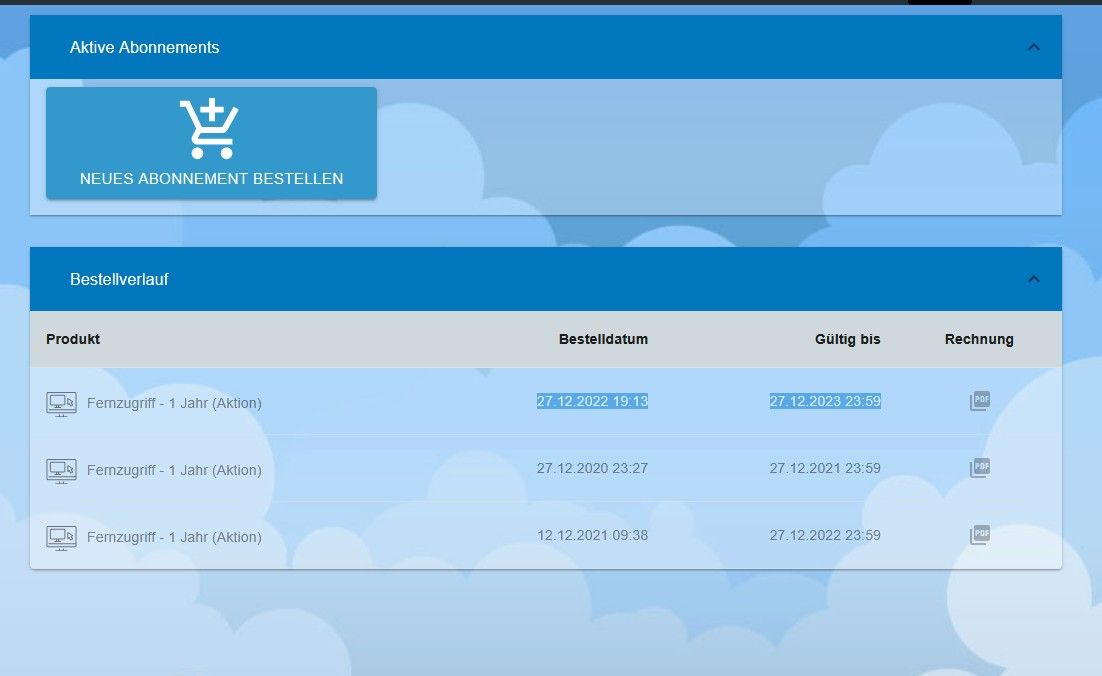
Task: Click the Gültig bis column header
Action: 848,339
